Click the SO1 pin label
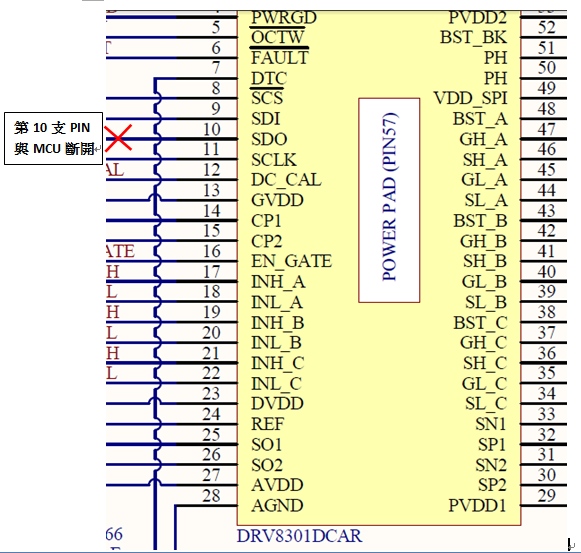 point(267,445)
